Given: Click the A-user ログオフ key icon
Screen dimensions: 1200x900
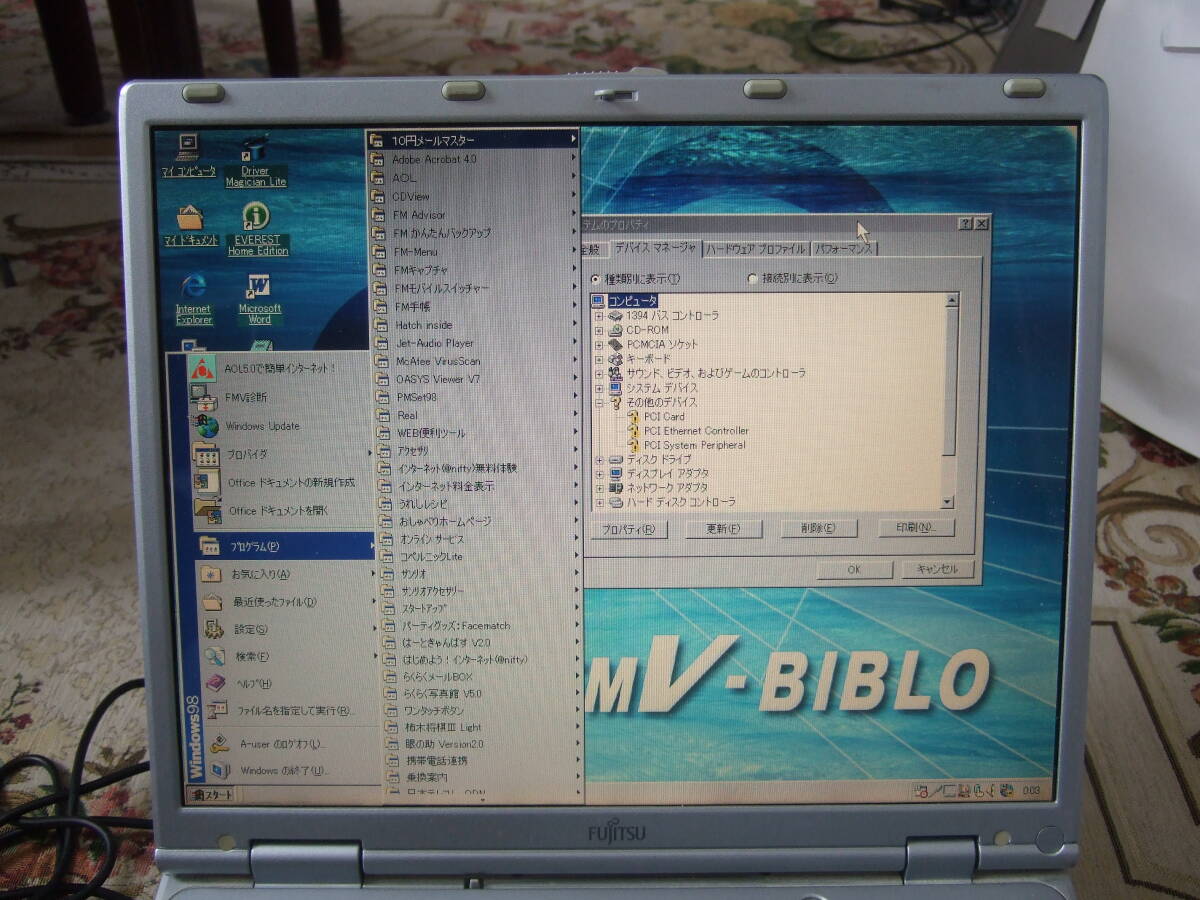Looking at the screenshot, I should (x=220, y=744).
